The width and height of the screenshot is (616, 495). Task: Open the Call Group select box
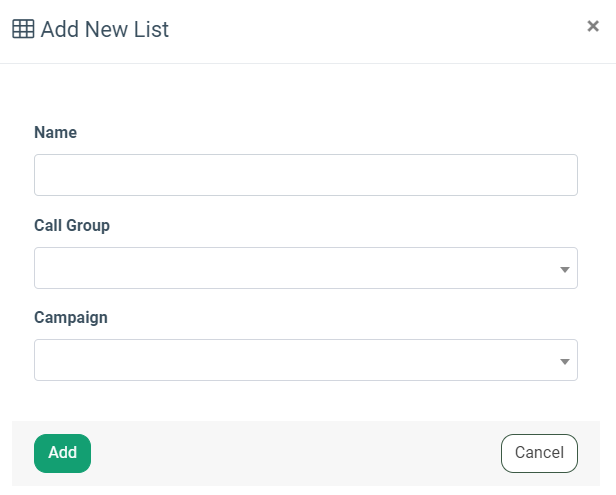click(x=305, y=268)
